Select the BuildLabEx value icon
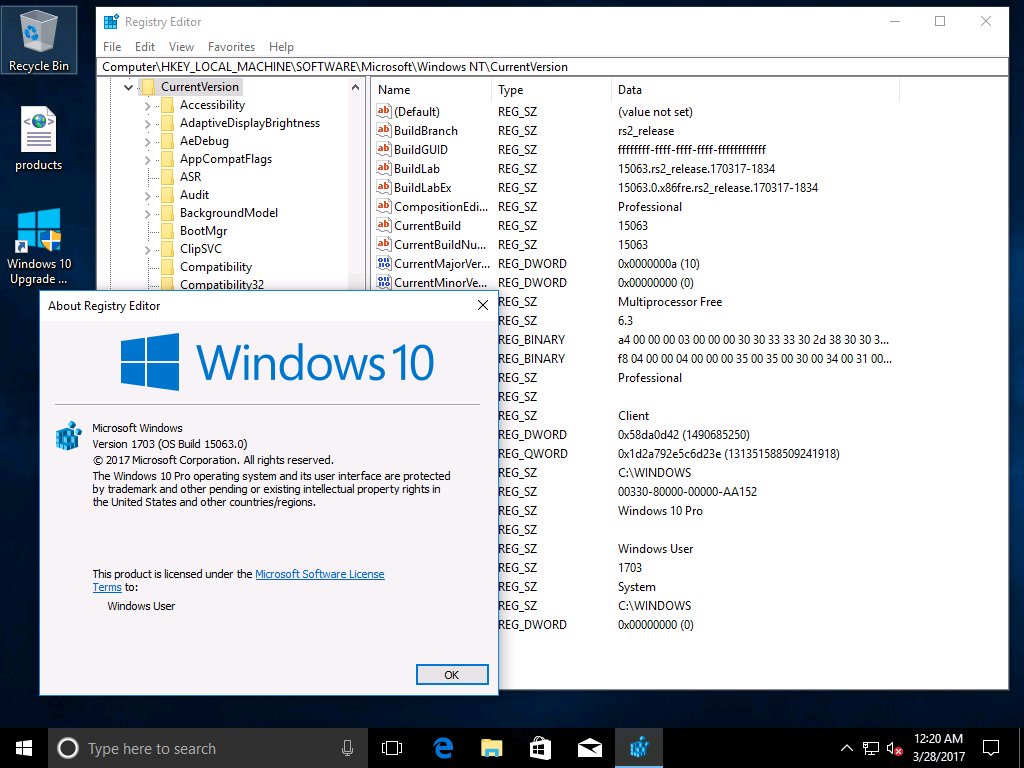Screen dimensions: 1024x768 (x=384, y=187)
